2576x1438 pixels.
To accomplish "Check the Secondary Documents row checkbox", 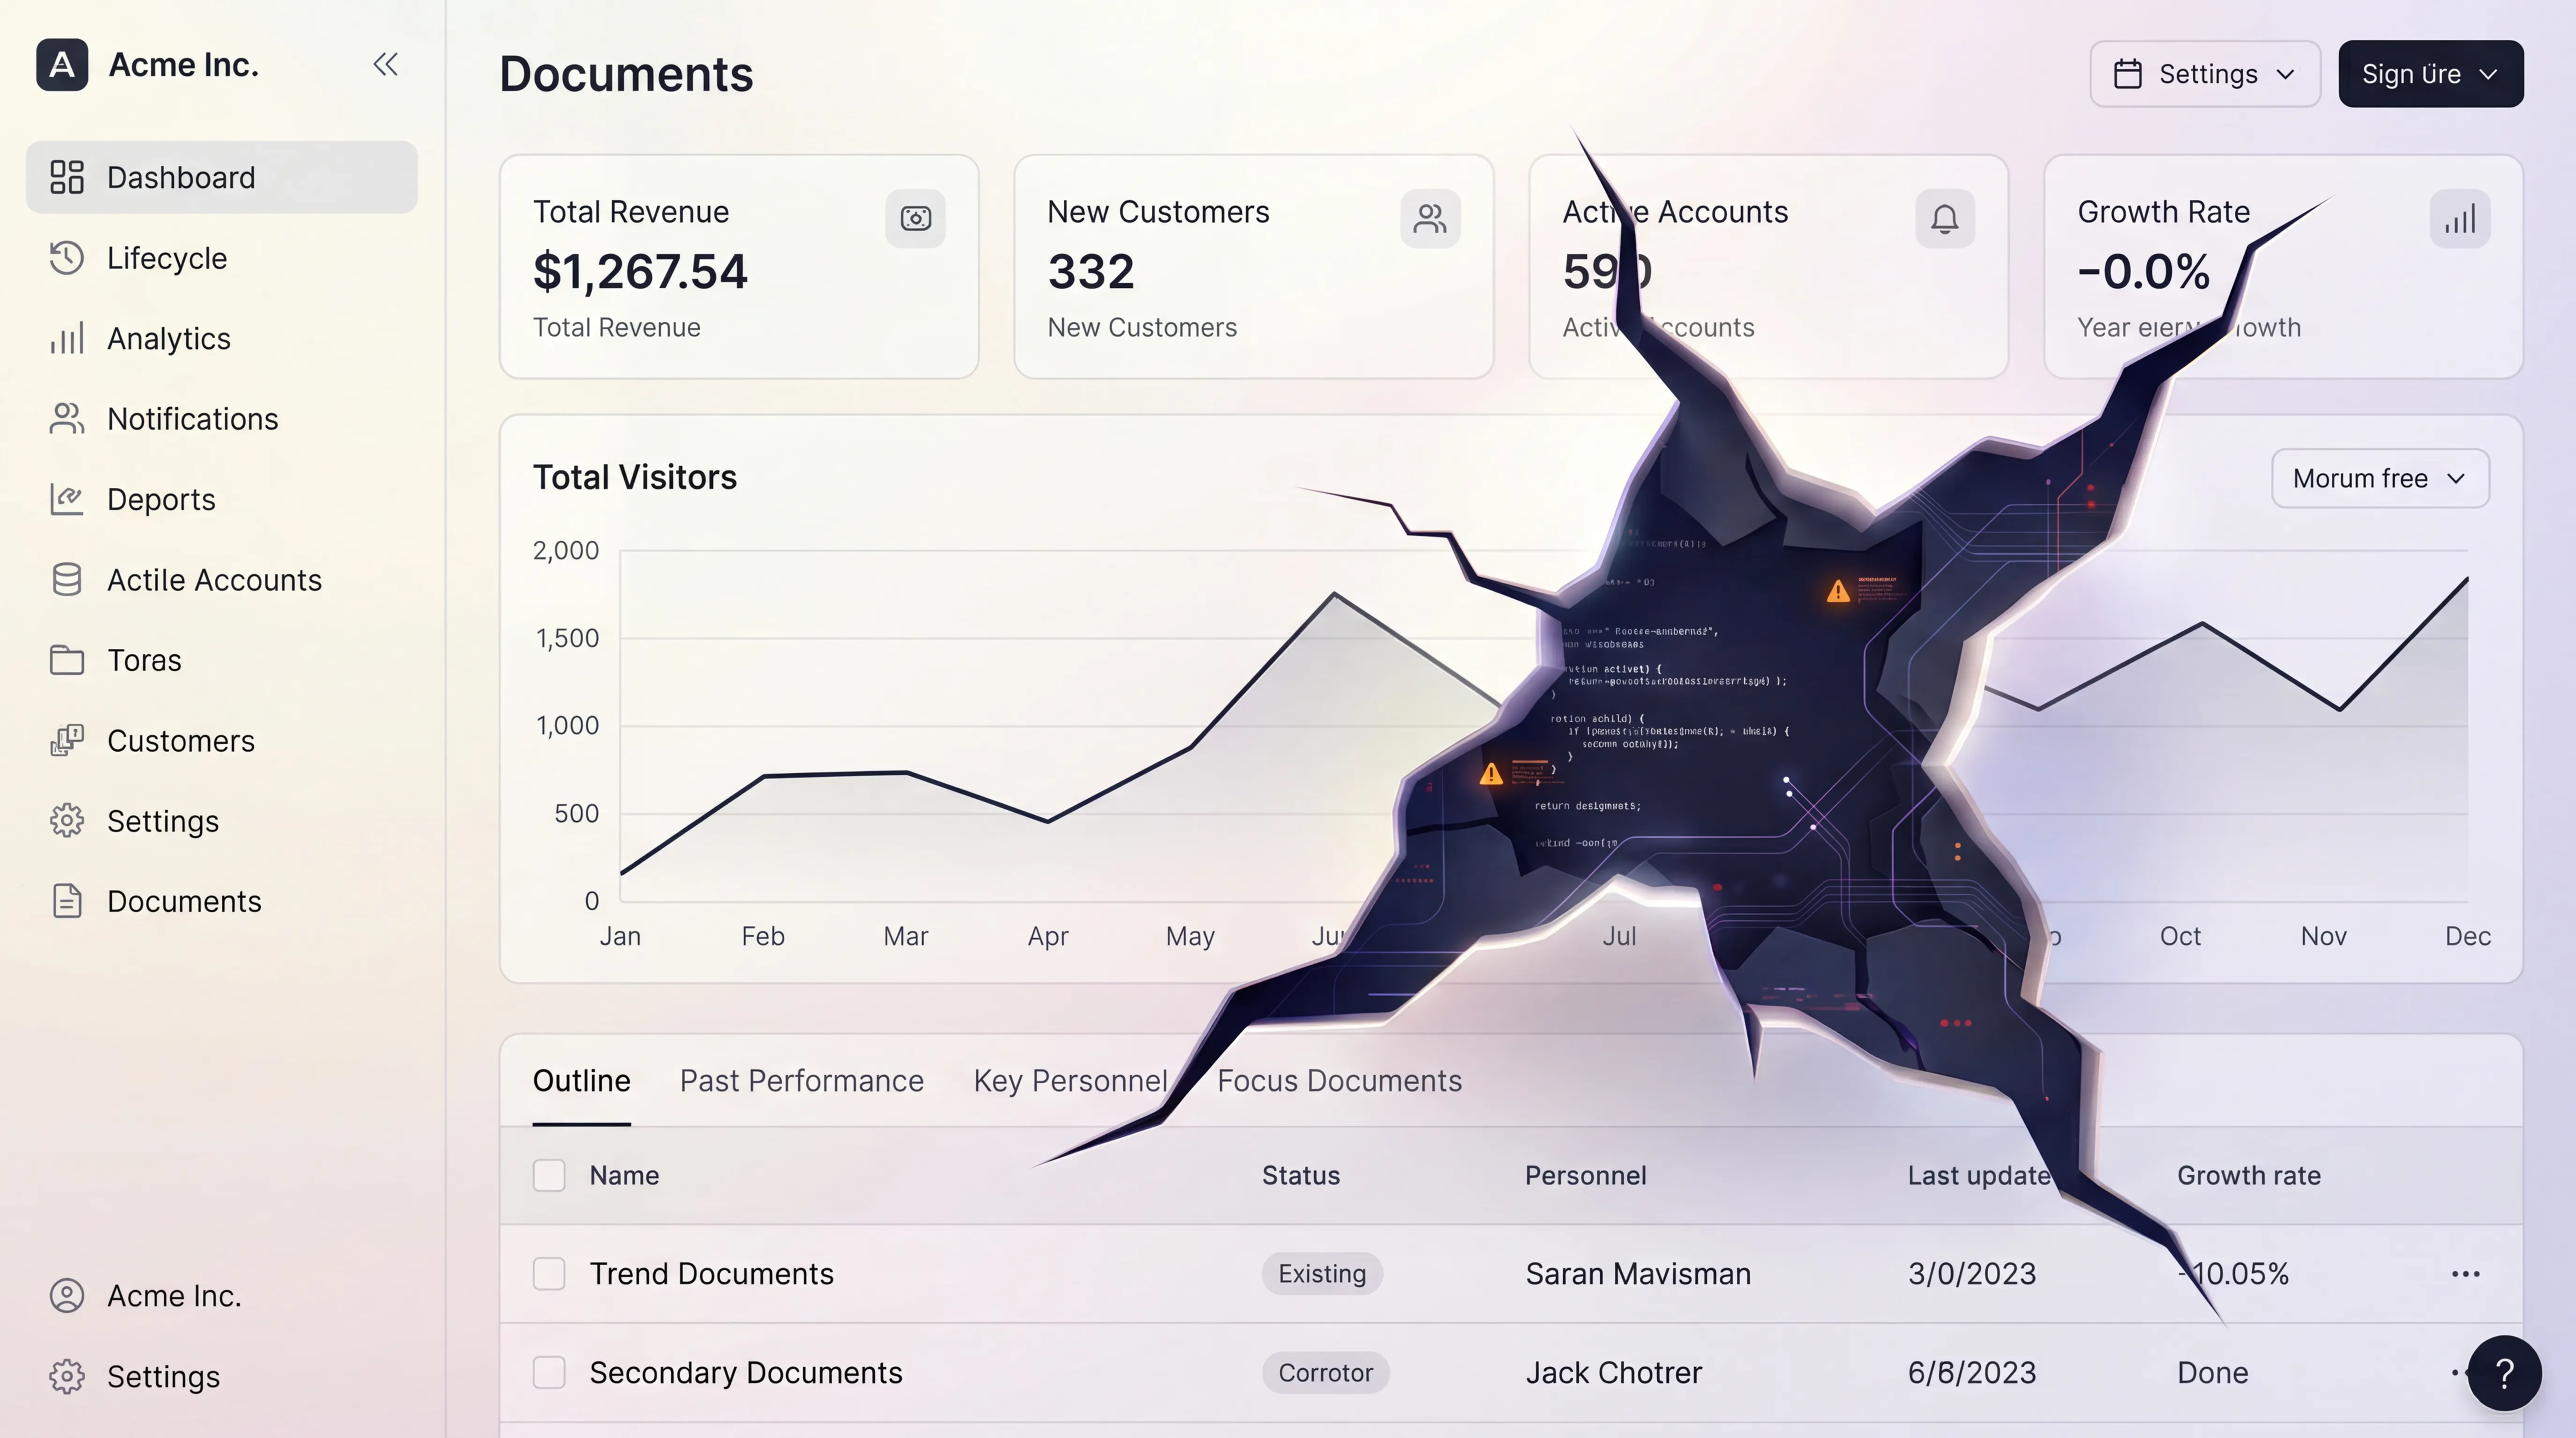I will (x=549, y=1372).
